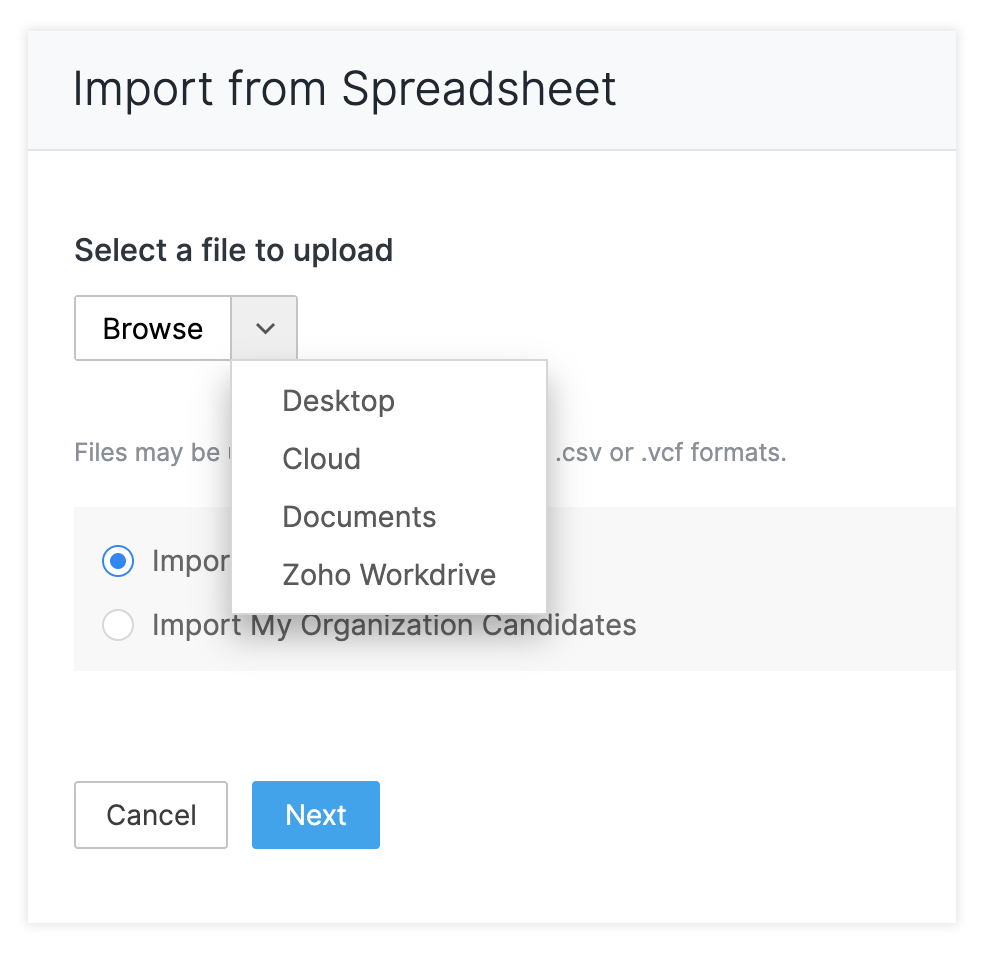
Task: Click the Select a file to upload label
Action: (233, 250)
